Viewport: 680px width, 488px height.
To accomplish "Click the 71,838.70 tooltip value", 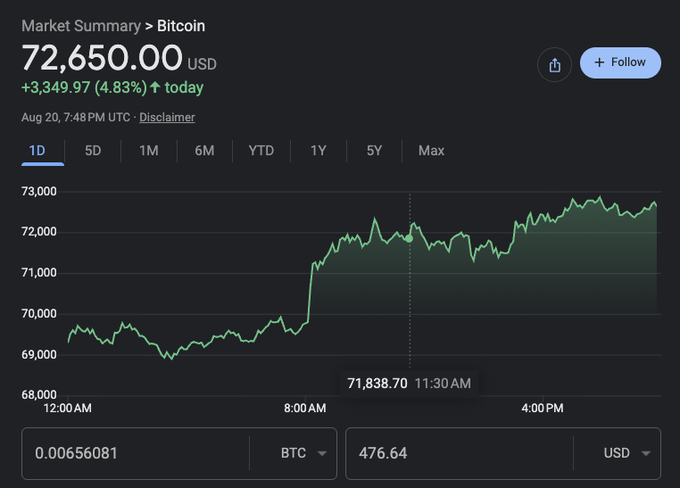I will pos(377,383).
